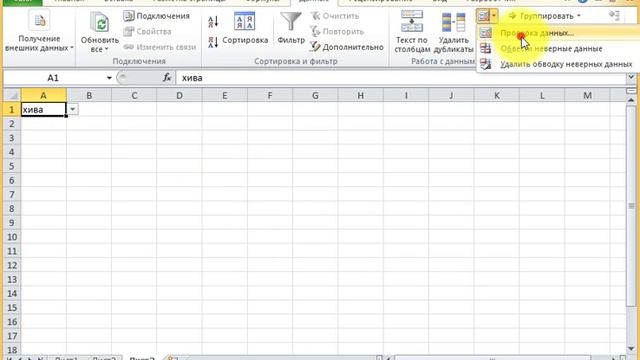The image size is (640, 360).
Task: Select column D header
Action: point(179,96)
